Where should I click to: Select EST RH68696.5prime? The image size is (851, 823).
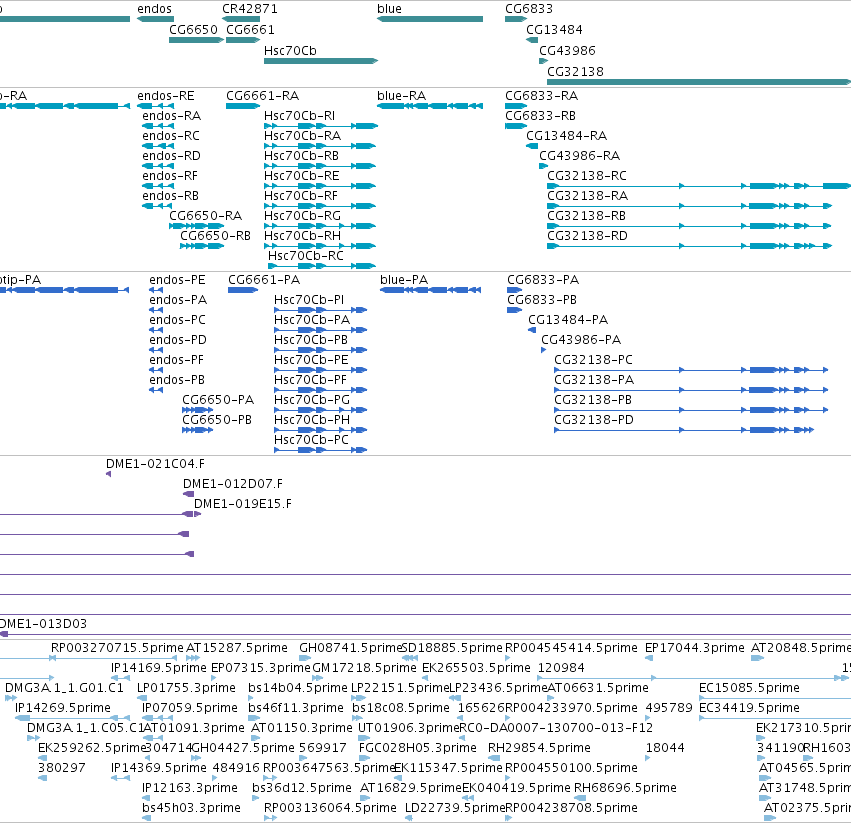pyautogui.click(x=625, y=788)
